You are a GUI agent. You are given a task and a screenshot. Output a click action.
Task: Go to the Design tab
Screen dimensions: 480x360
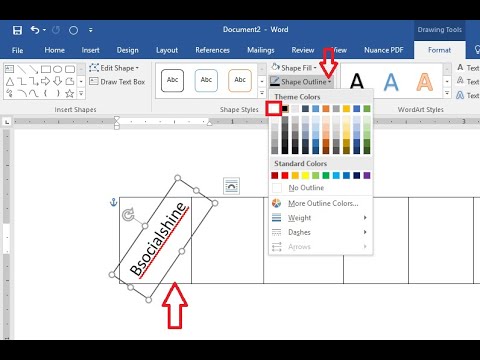pos(128,50)
